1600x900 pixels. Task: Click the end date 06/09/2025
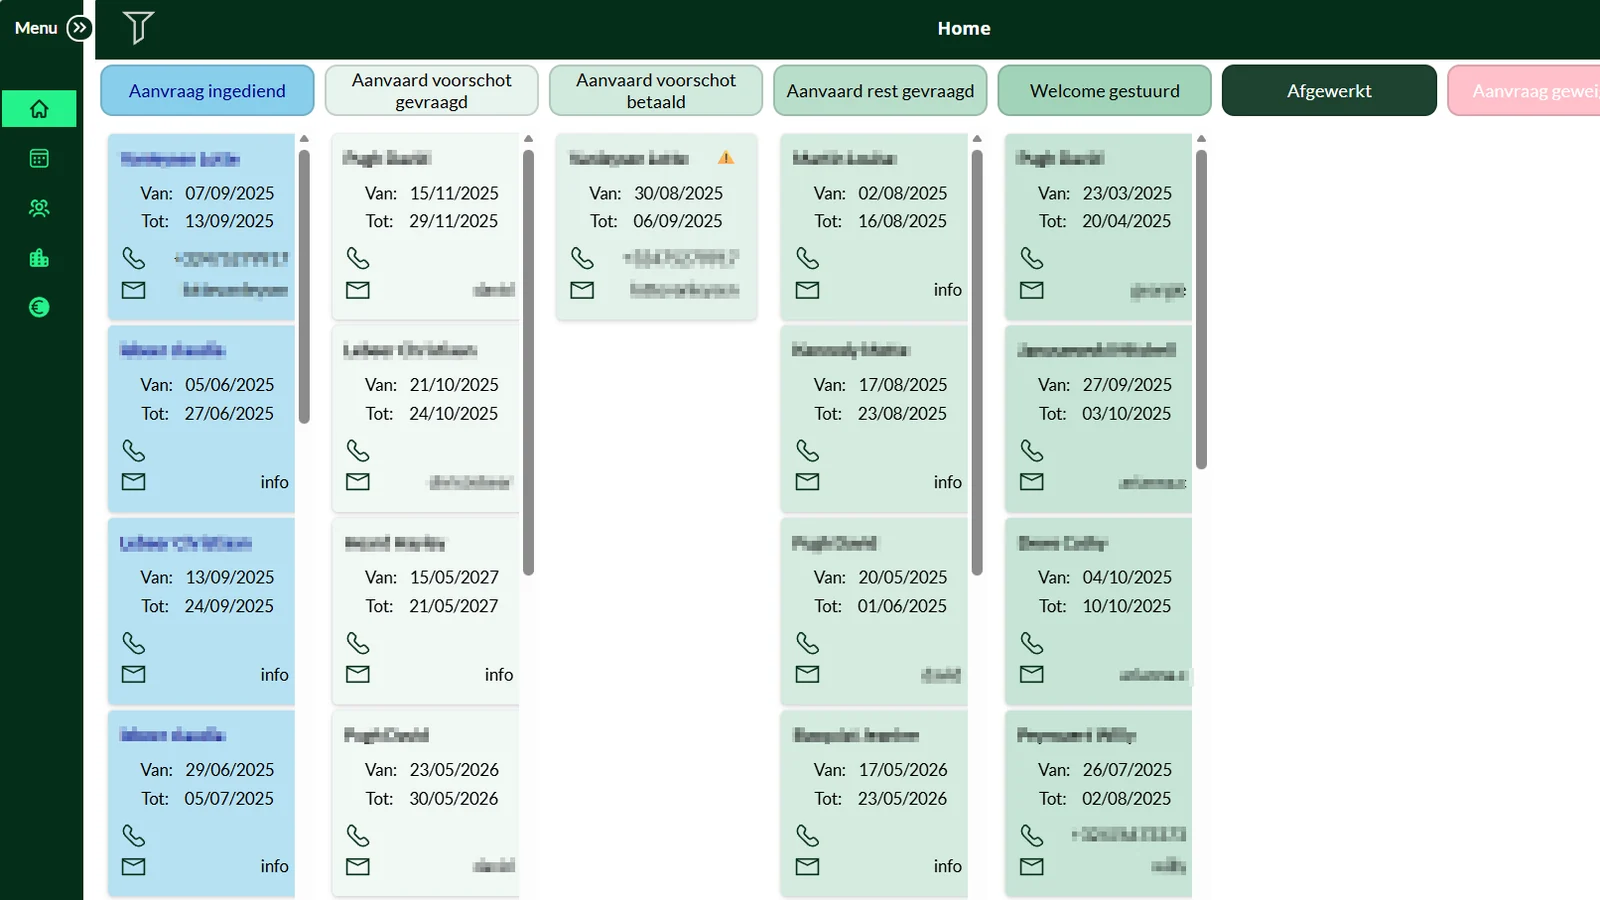pos(677,221)
